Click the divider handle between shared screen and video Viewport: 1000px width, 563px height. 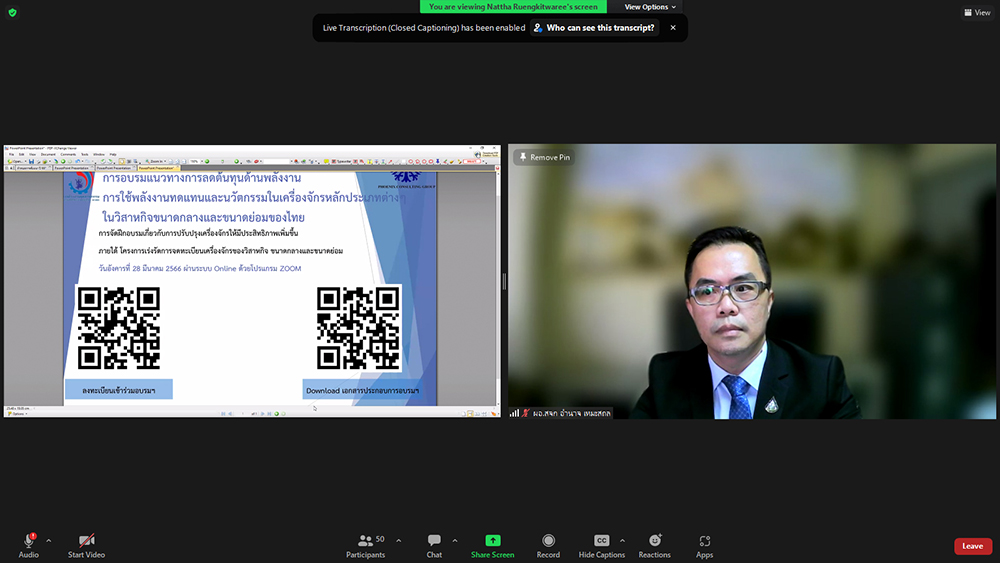point(504,281)
